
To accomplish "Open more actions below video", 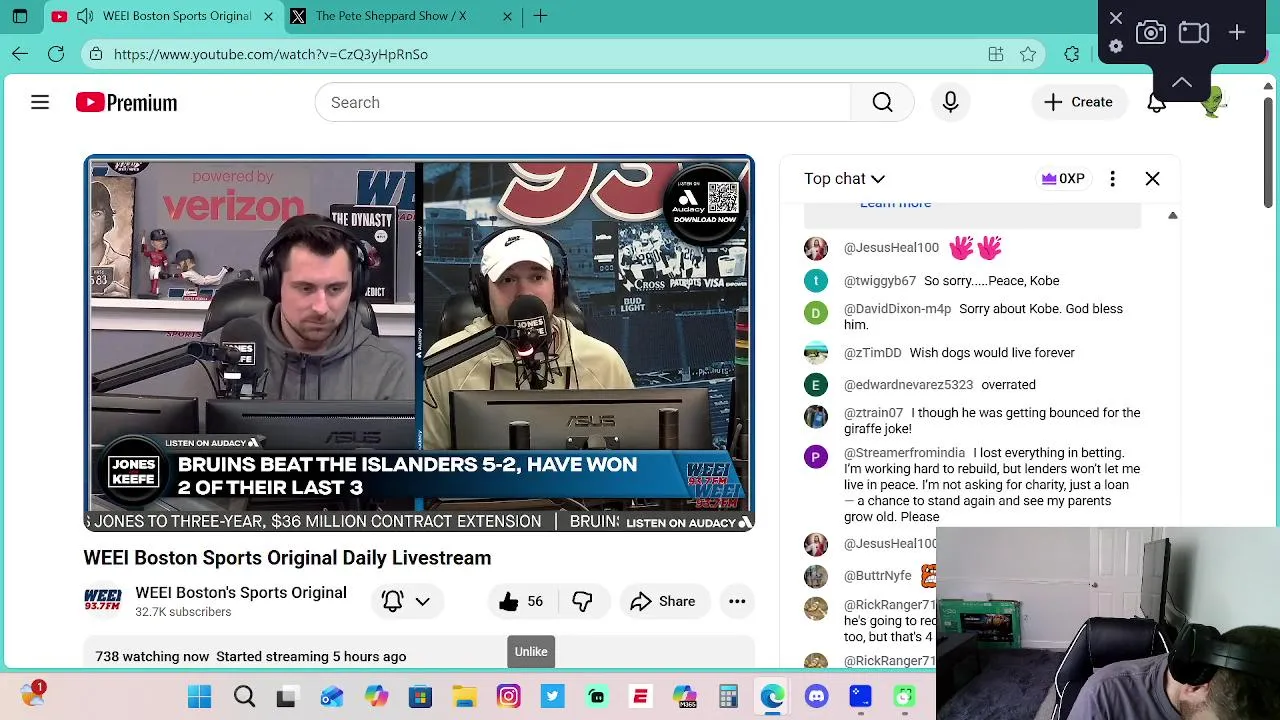I will tap(737, 601).
